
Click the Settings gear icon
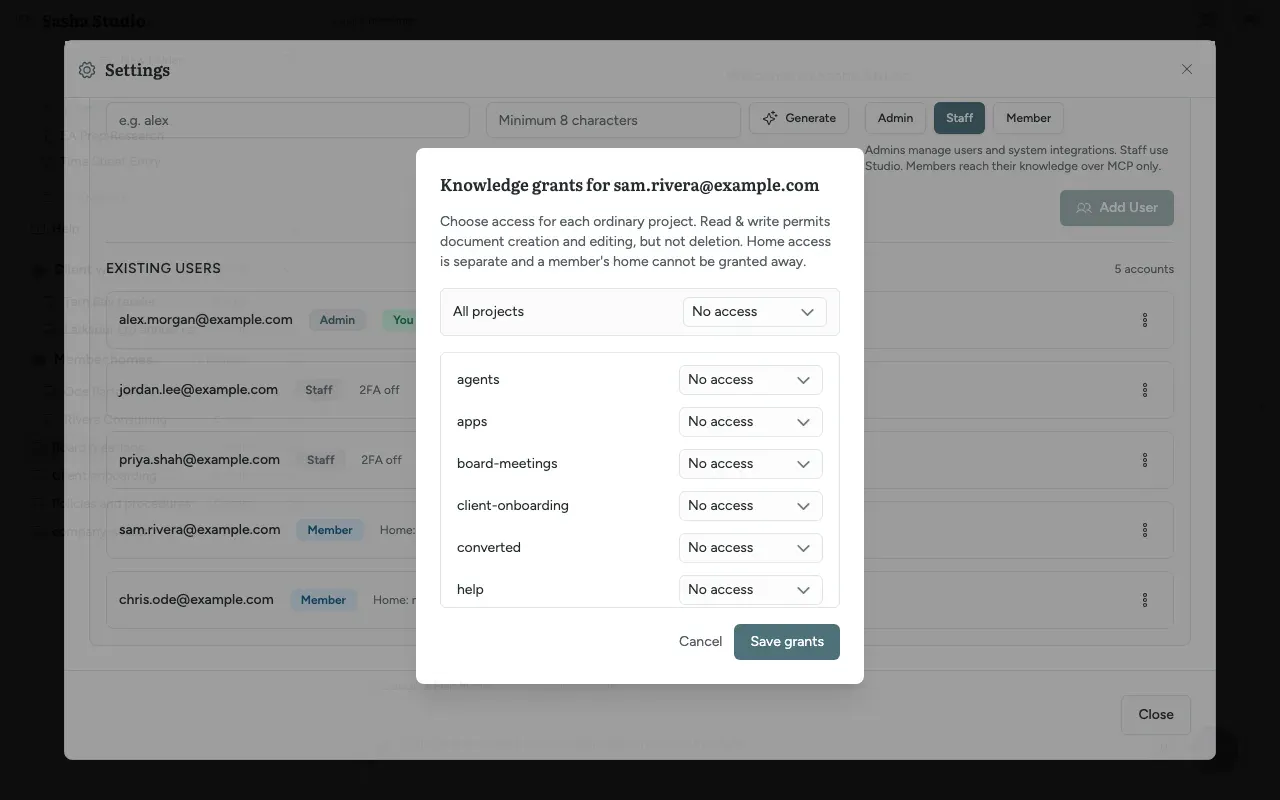(x=87, y=70)
